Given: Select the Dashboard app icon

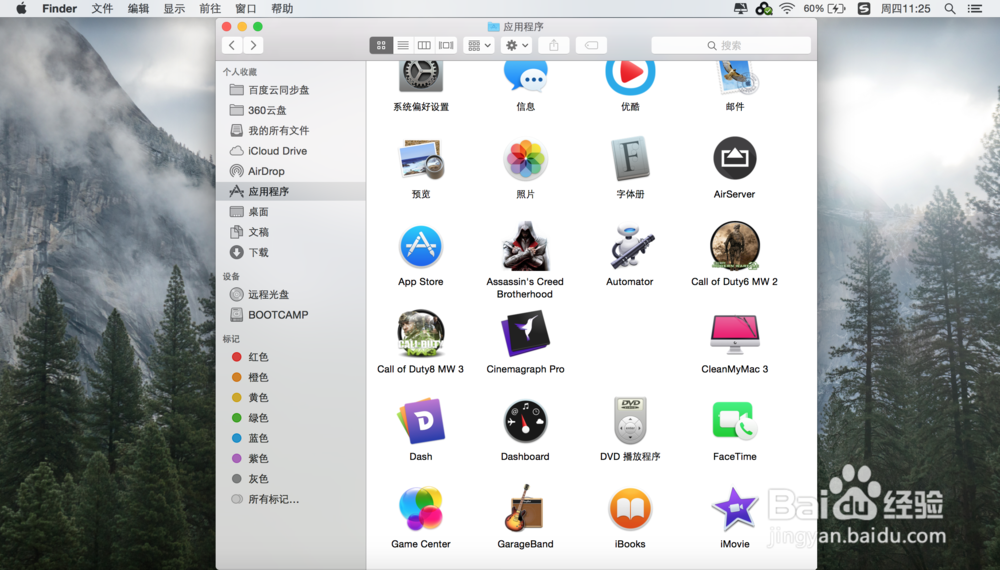Looking at the screenshot, I should pyautogui.click(x=526, y=421).
